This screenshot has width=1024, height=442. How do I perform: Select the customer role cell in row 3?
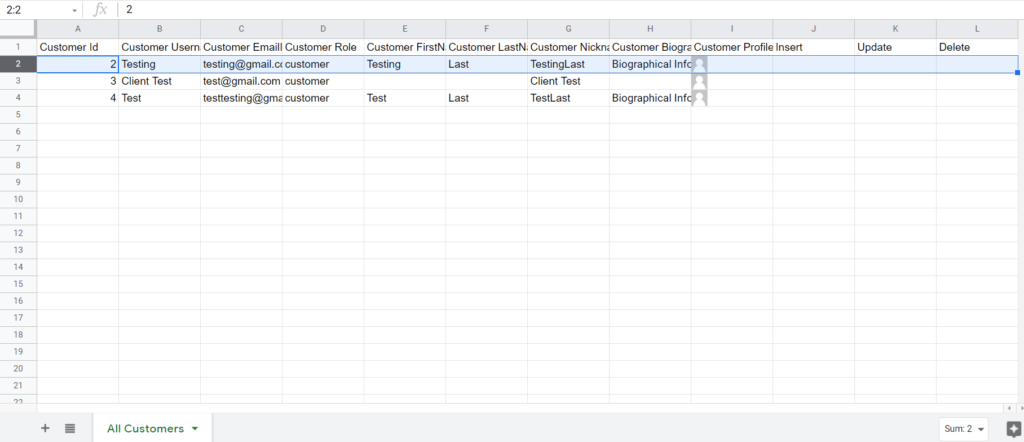click(323, 81)
